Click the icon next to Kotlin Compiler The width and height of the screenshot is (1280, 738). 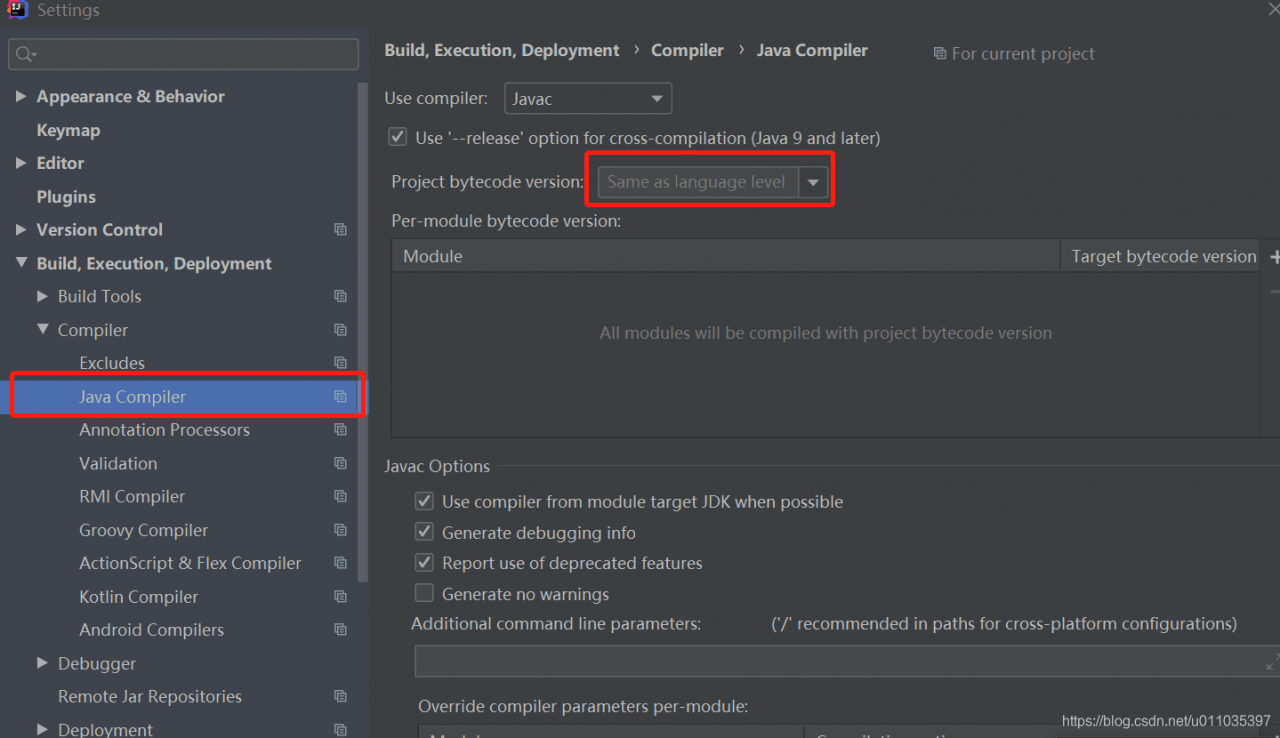point(340,596)
